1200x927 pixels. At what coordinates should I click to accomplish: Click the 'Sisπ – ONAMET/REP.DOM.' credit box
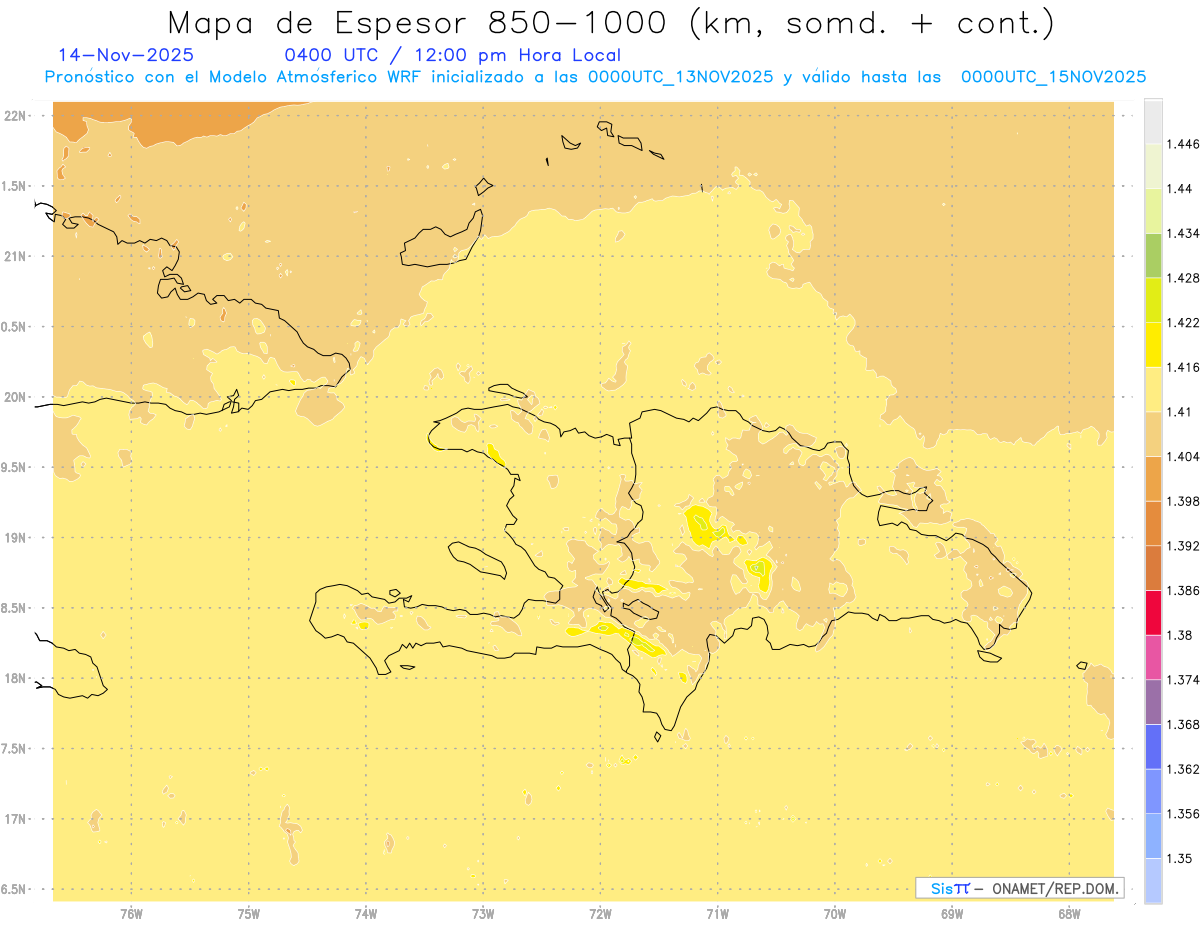[1020, 888]
